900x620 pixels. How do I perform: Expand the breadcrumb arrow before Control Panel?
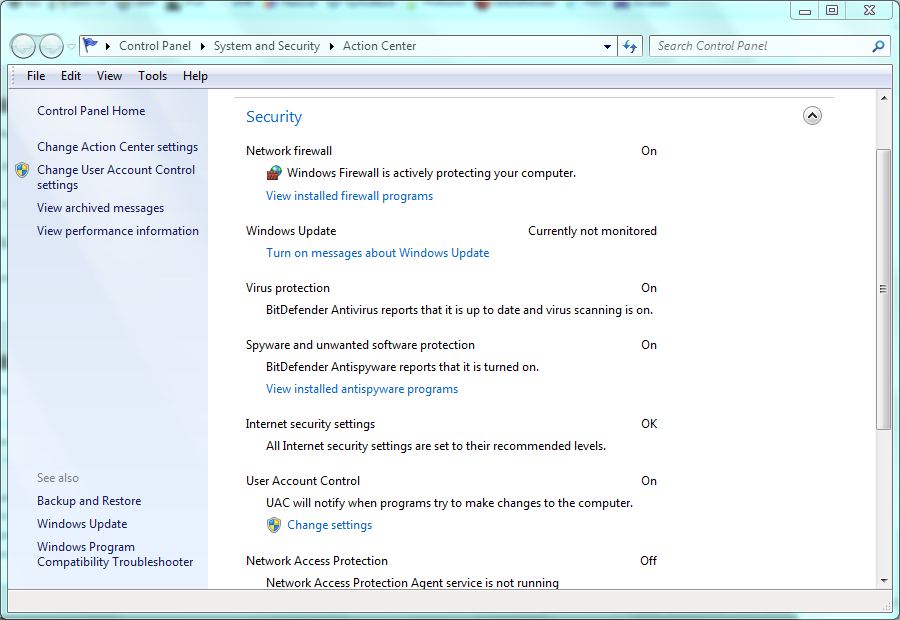click(x=107, y=46)
